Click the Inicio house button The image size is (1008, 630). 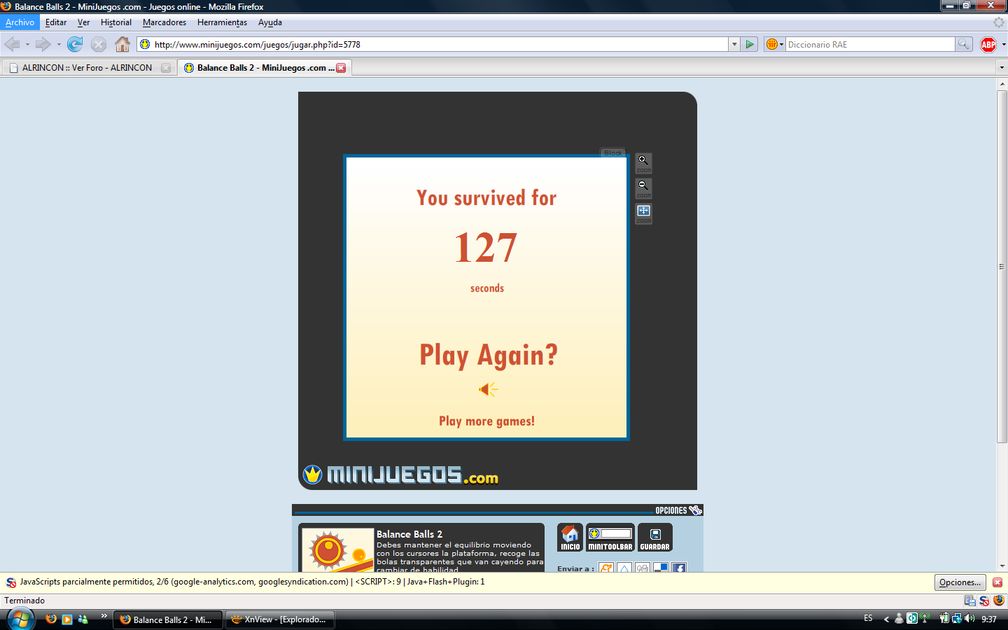pos(570,537)
